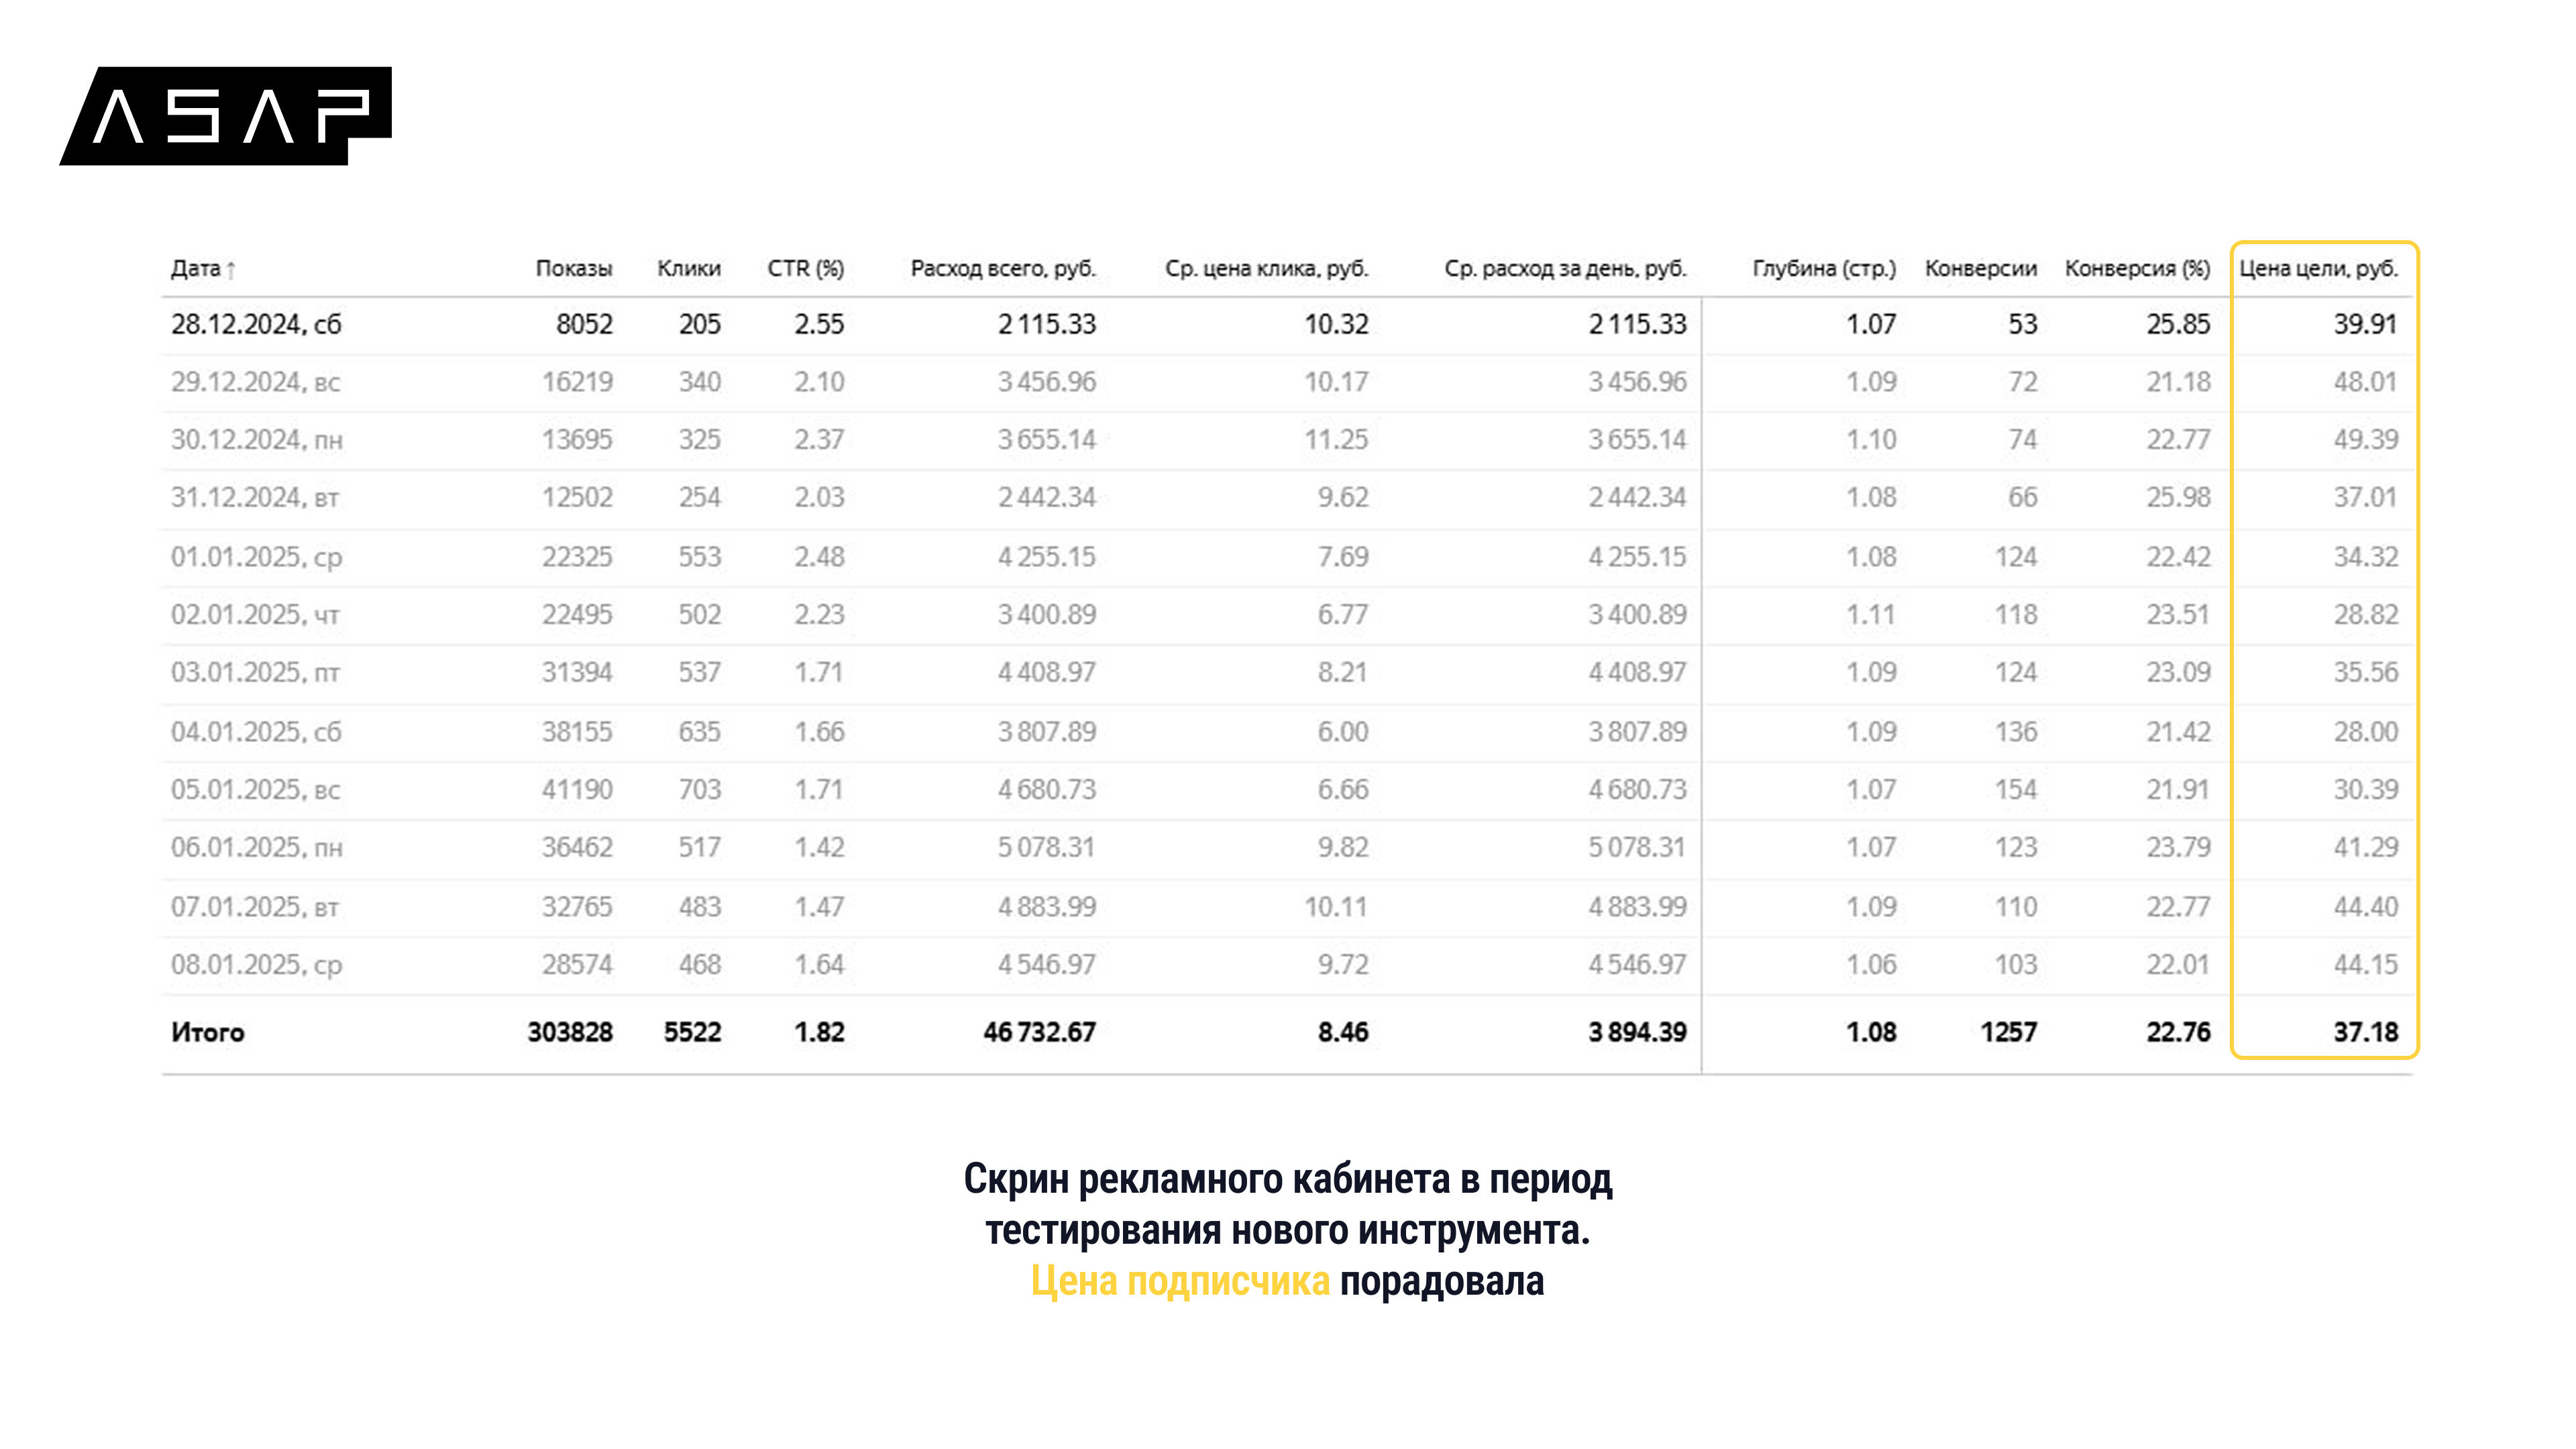Select the 28.12.2024, сб date row
The width and height of the screenshot is (2576, 1449).
pos(256,325)
